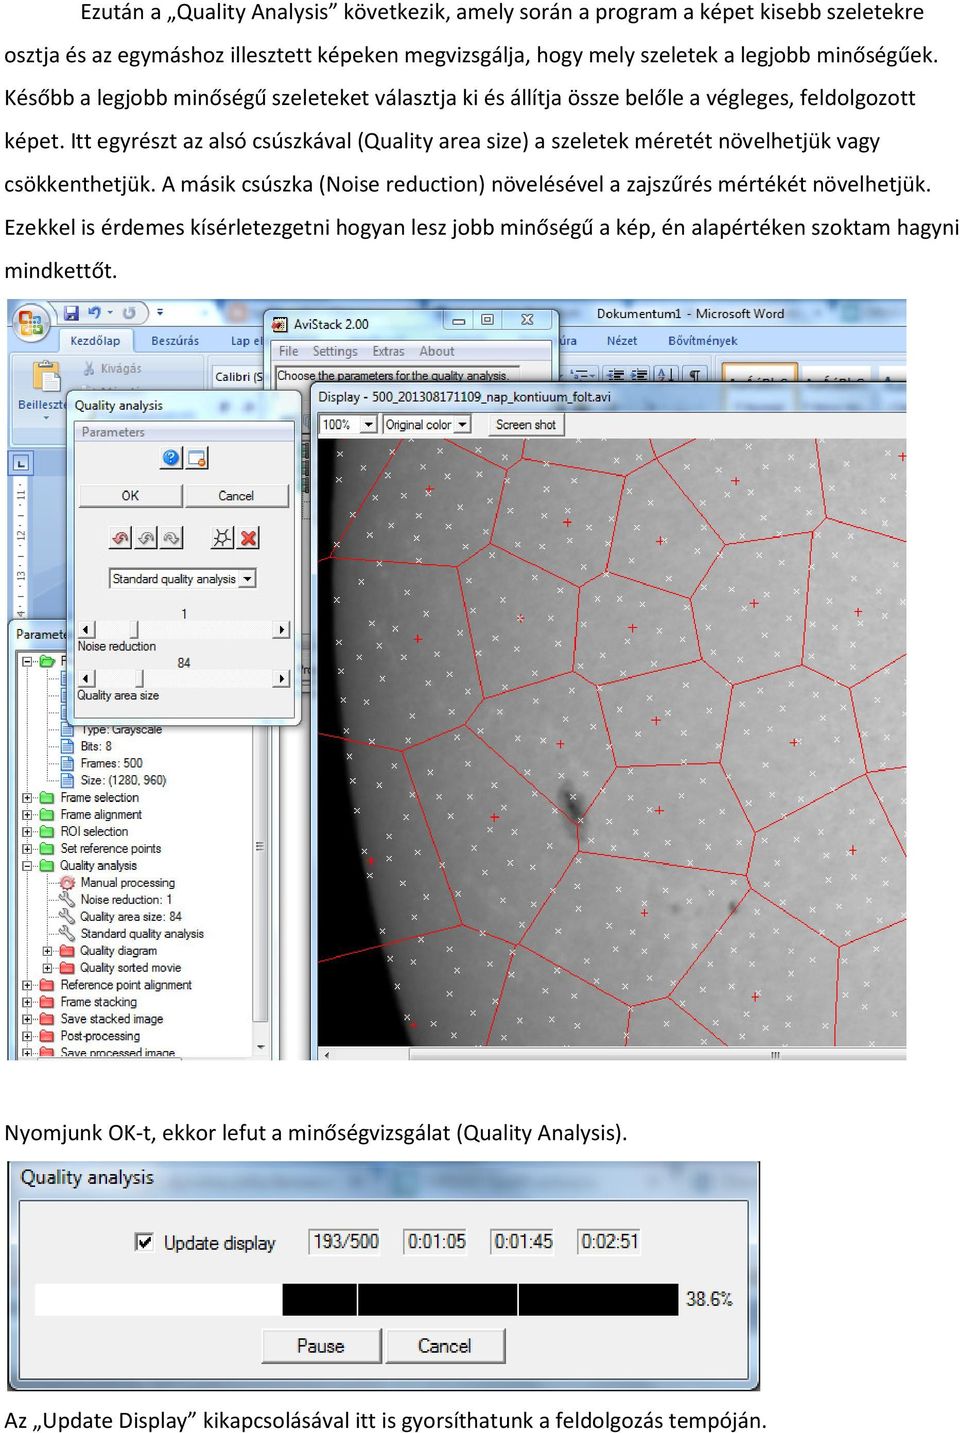
Task: Click the Pause button
Action: [x=321, y=1346]
